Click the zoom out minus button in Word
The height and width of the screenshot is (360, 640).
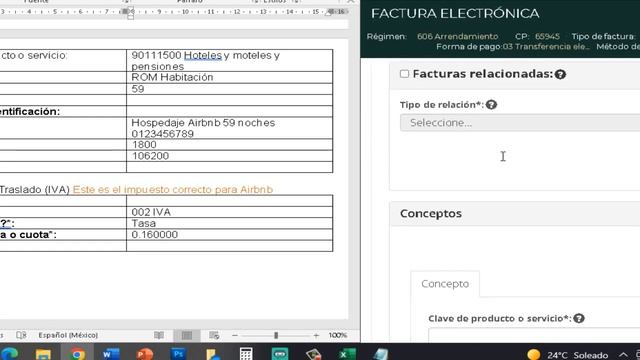click(235, 336)
